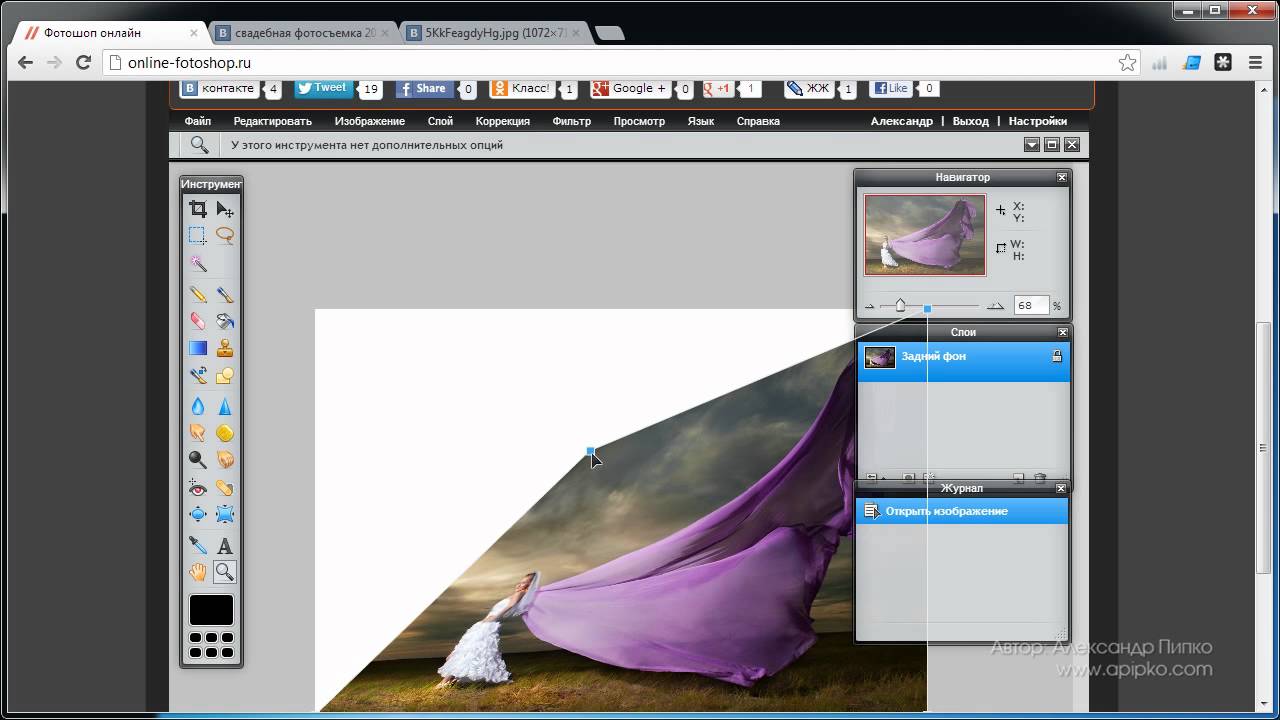Click the browser reload button
Viewport: 1280px width, 720px height.
84,63
